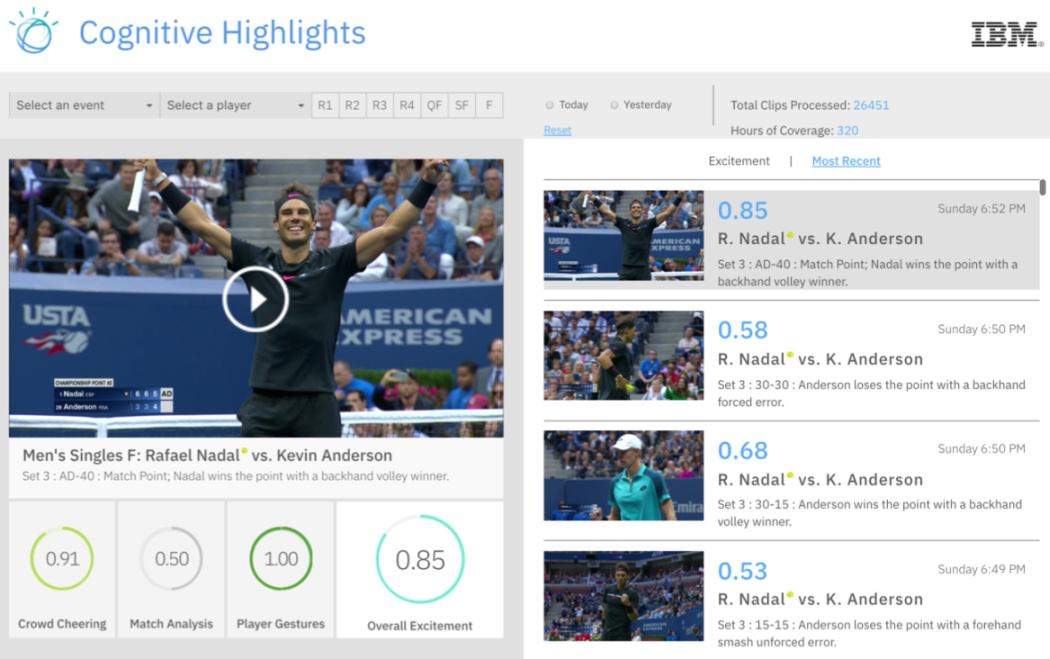Image resolution: width=1050 pixels, height=659 pixels.
Task: Sort clips by Excitement
Action: (x=739, y=161)
